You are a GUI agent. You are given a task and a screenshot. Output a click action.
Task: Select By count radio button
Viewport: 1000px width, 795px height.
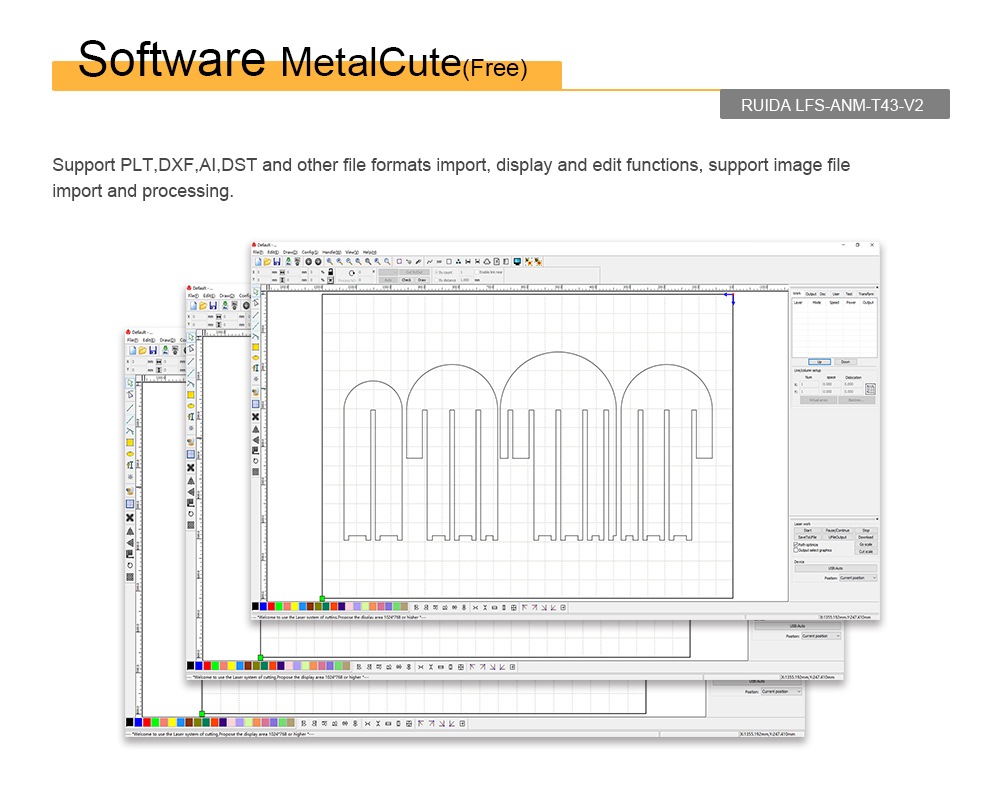(x=436, y=272)
